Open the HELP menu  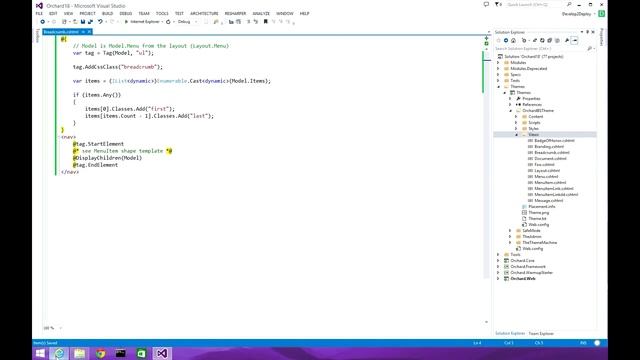[x=304, y=13]
